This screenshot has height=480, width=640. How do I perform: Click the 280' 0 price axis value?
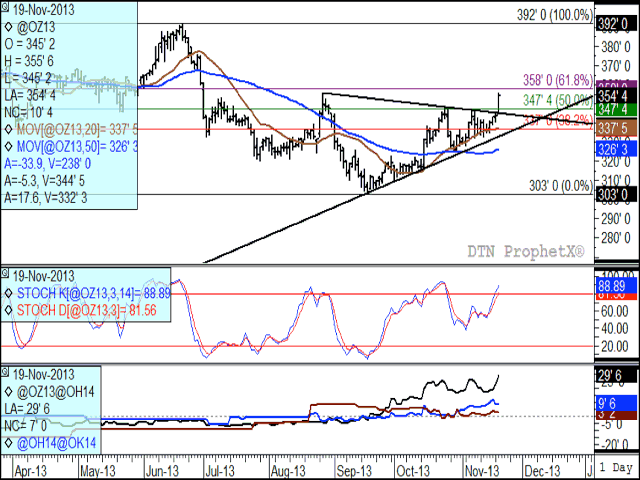(x=616, y=238)
